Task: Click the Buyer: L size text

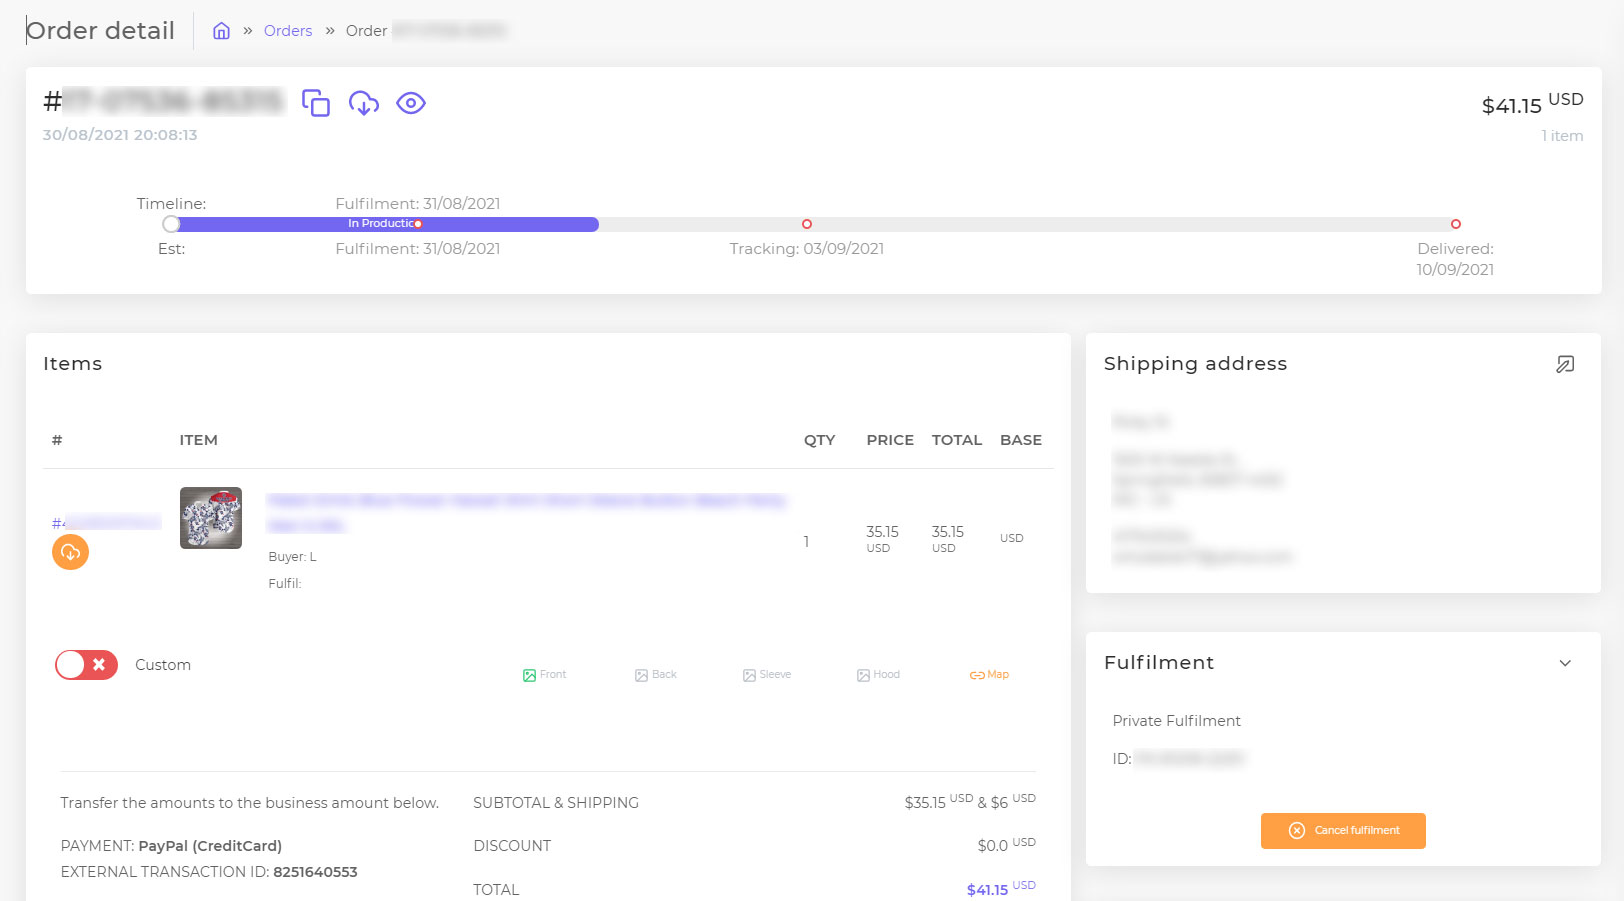Action: click(292, 557)
